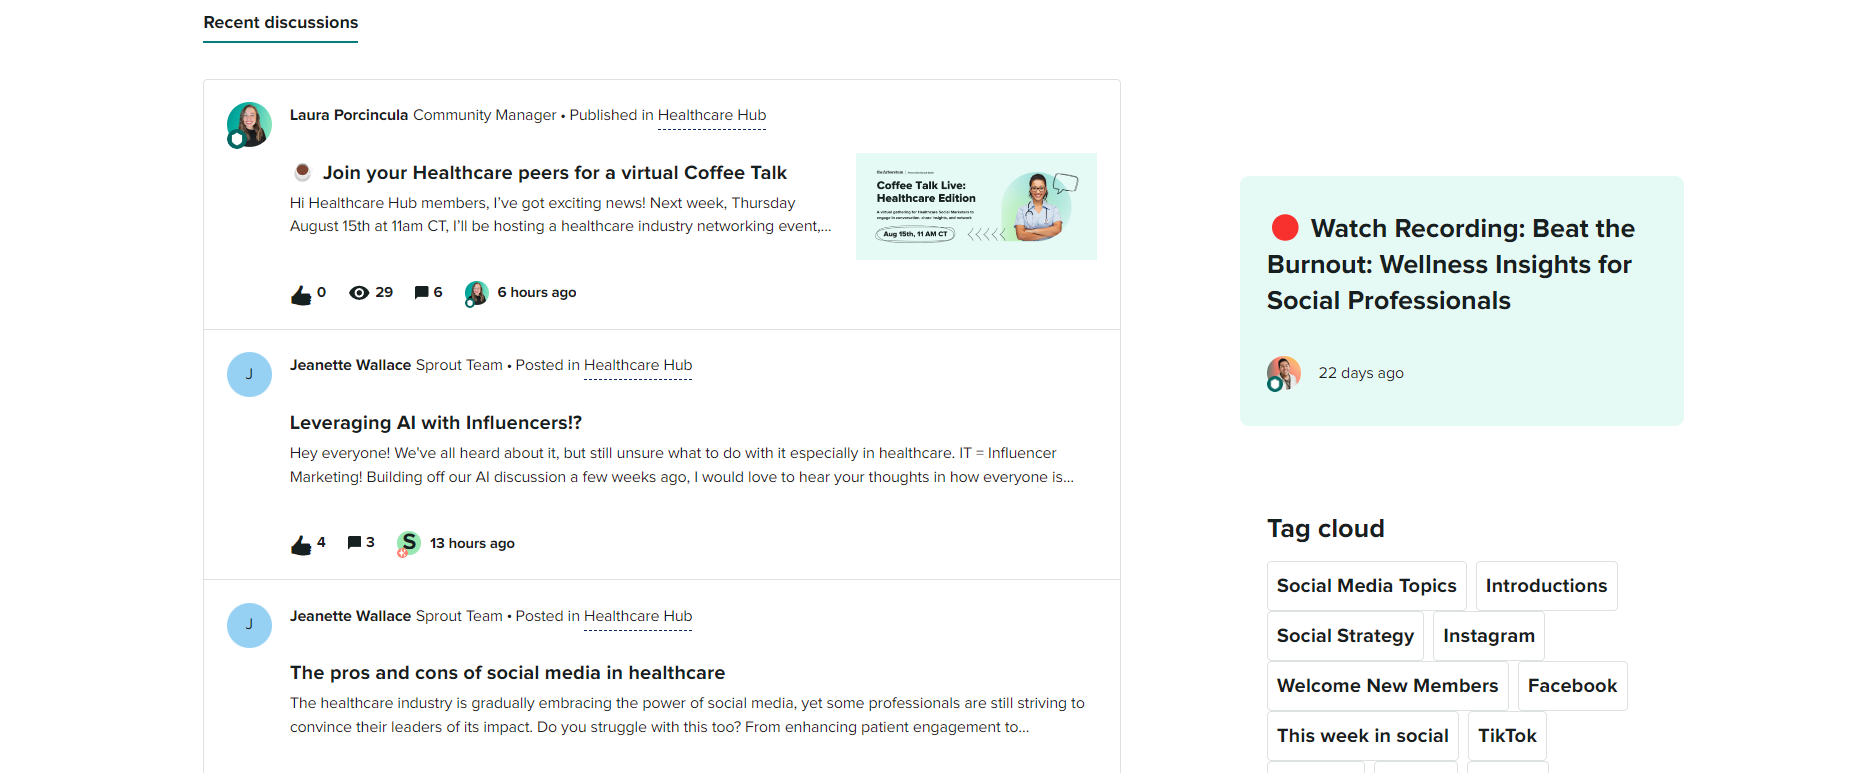1868x773 pixels.
Task: Open Laura Porcincula's profile avatar
Action: [x=249, y=125]
